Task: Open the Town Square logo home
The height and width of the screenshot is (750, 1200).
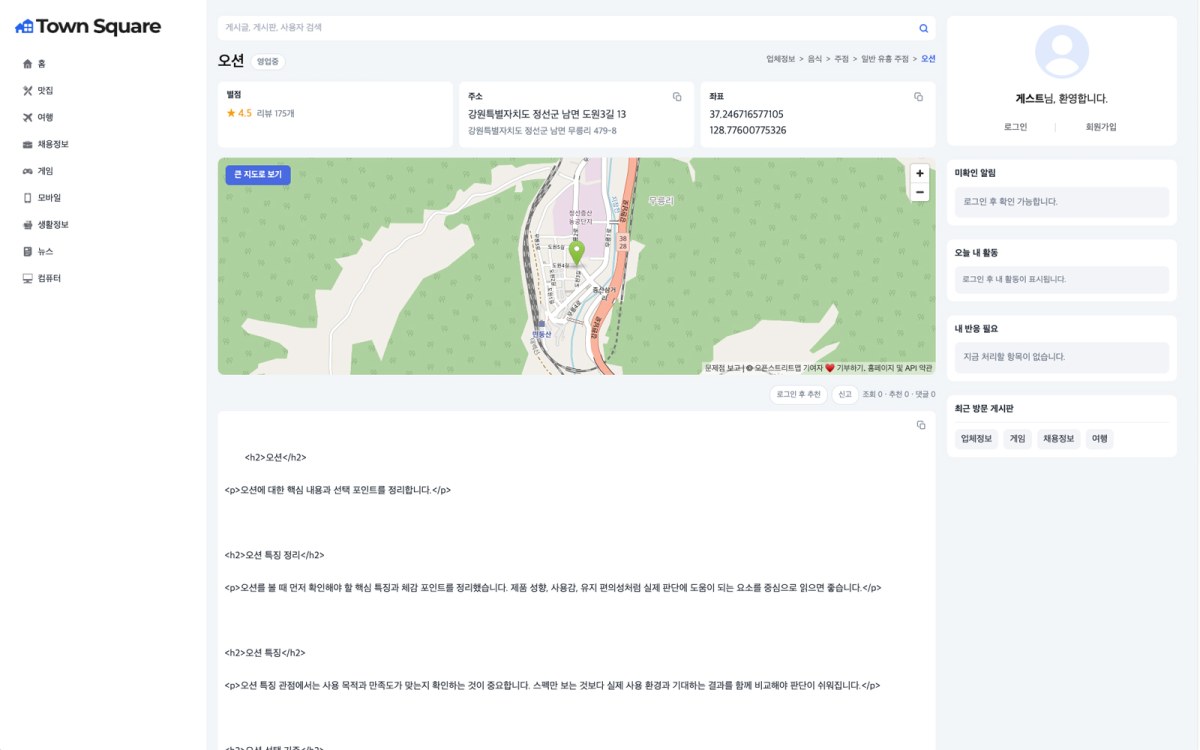Action: (x=88, y=27)
